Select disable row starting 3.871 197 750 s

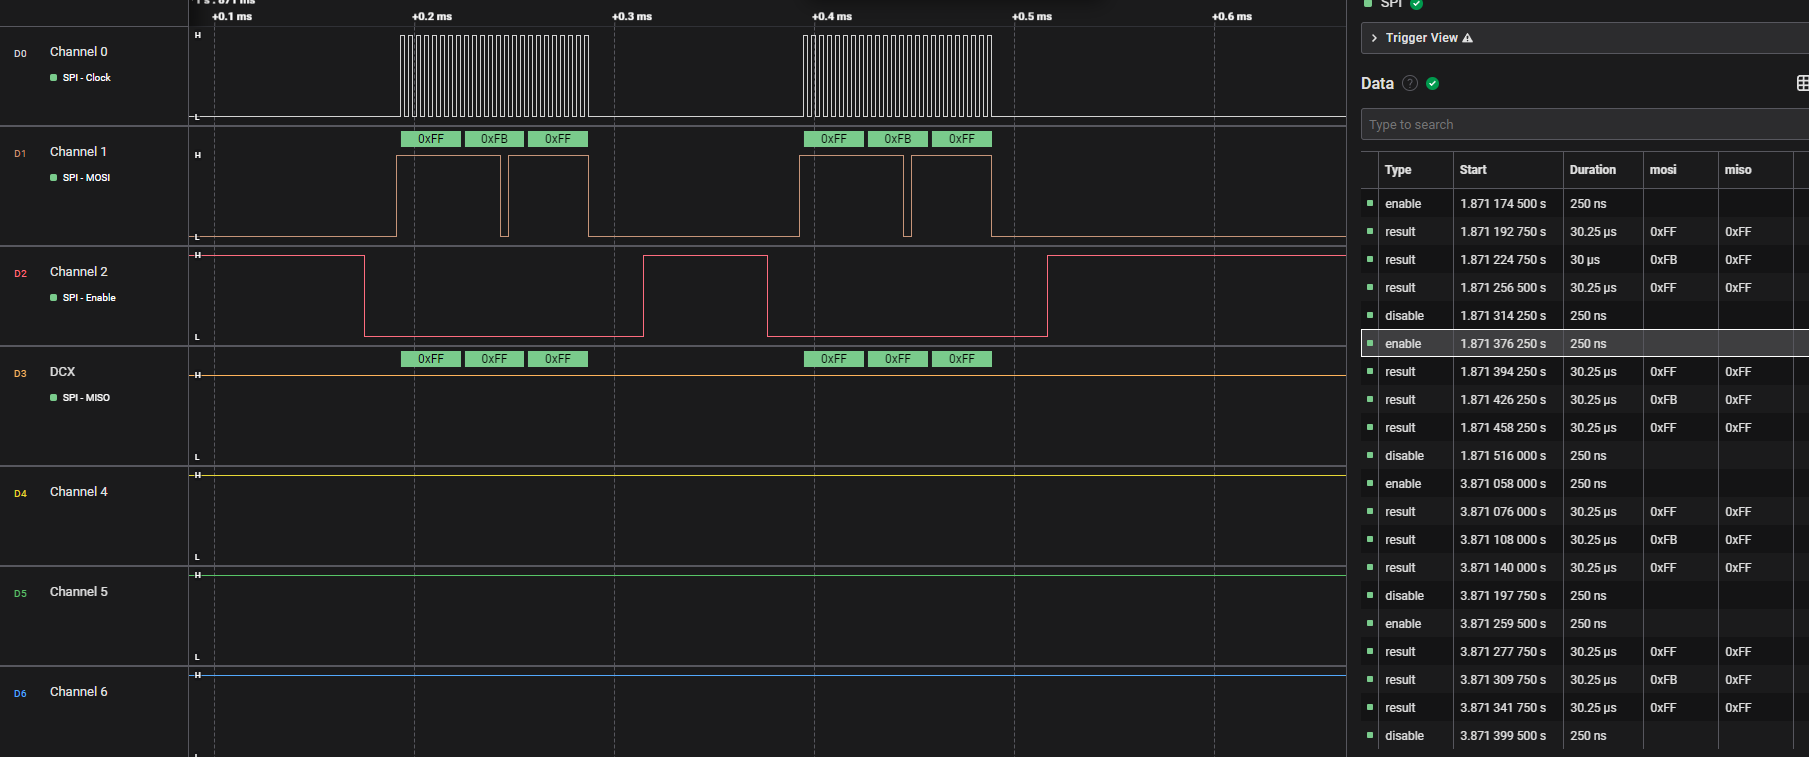pos(1584,596)
